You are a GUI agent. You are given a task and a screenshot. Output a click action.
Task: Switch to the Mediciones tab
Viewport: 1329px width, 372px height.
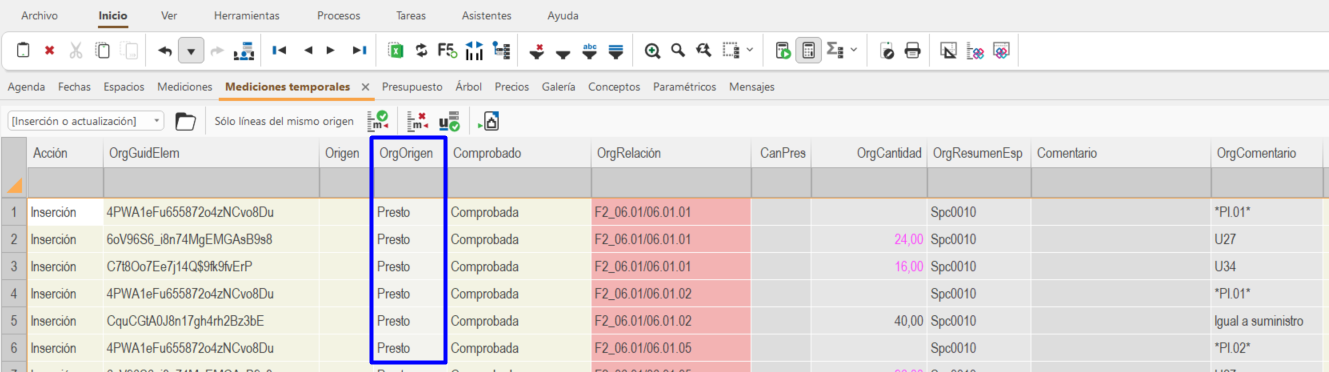(185, 87)
